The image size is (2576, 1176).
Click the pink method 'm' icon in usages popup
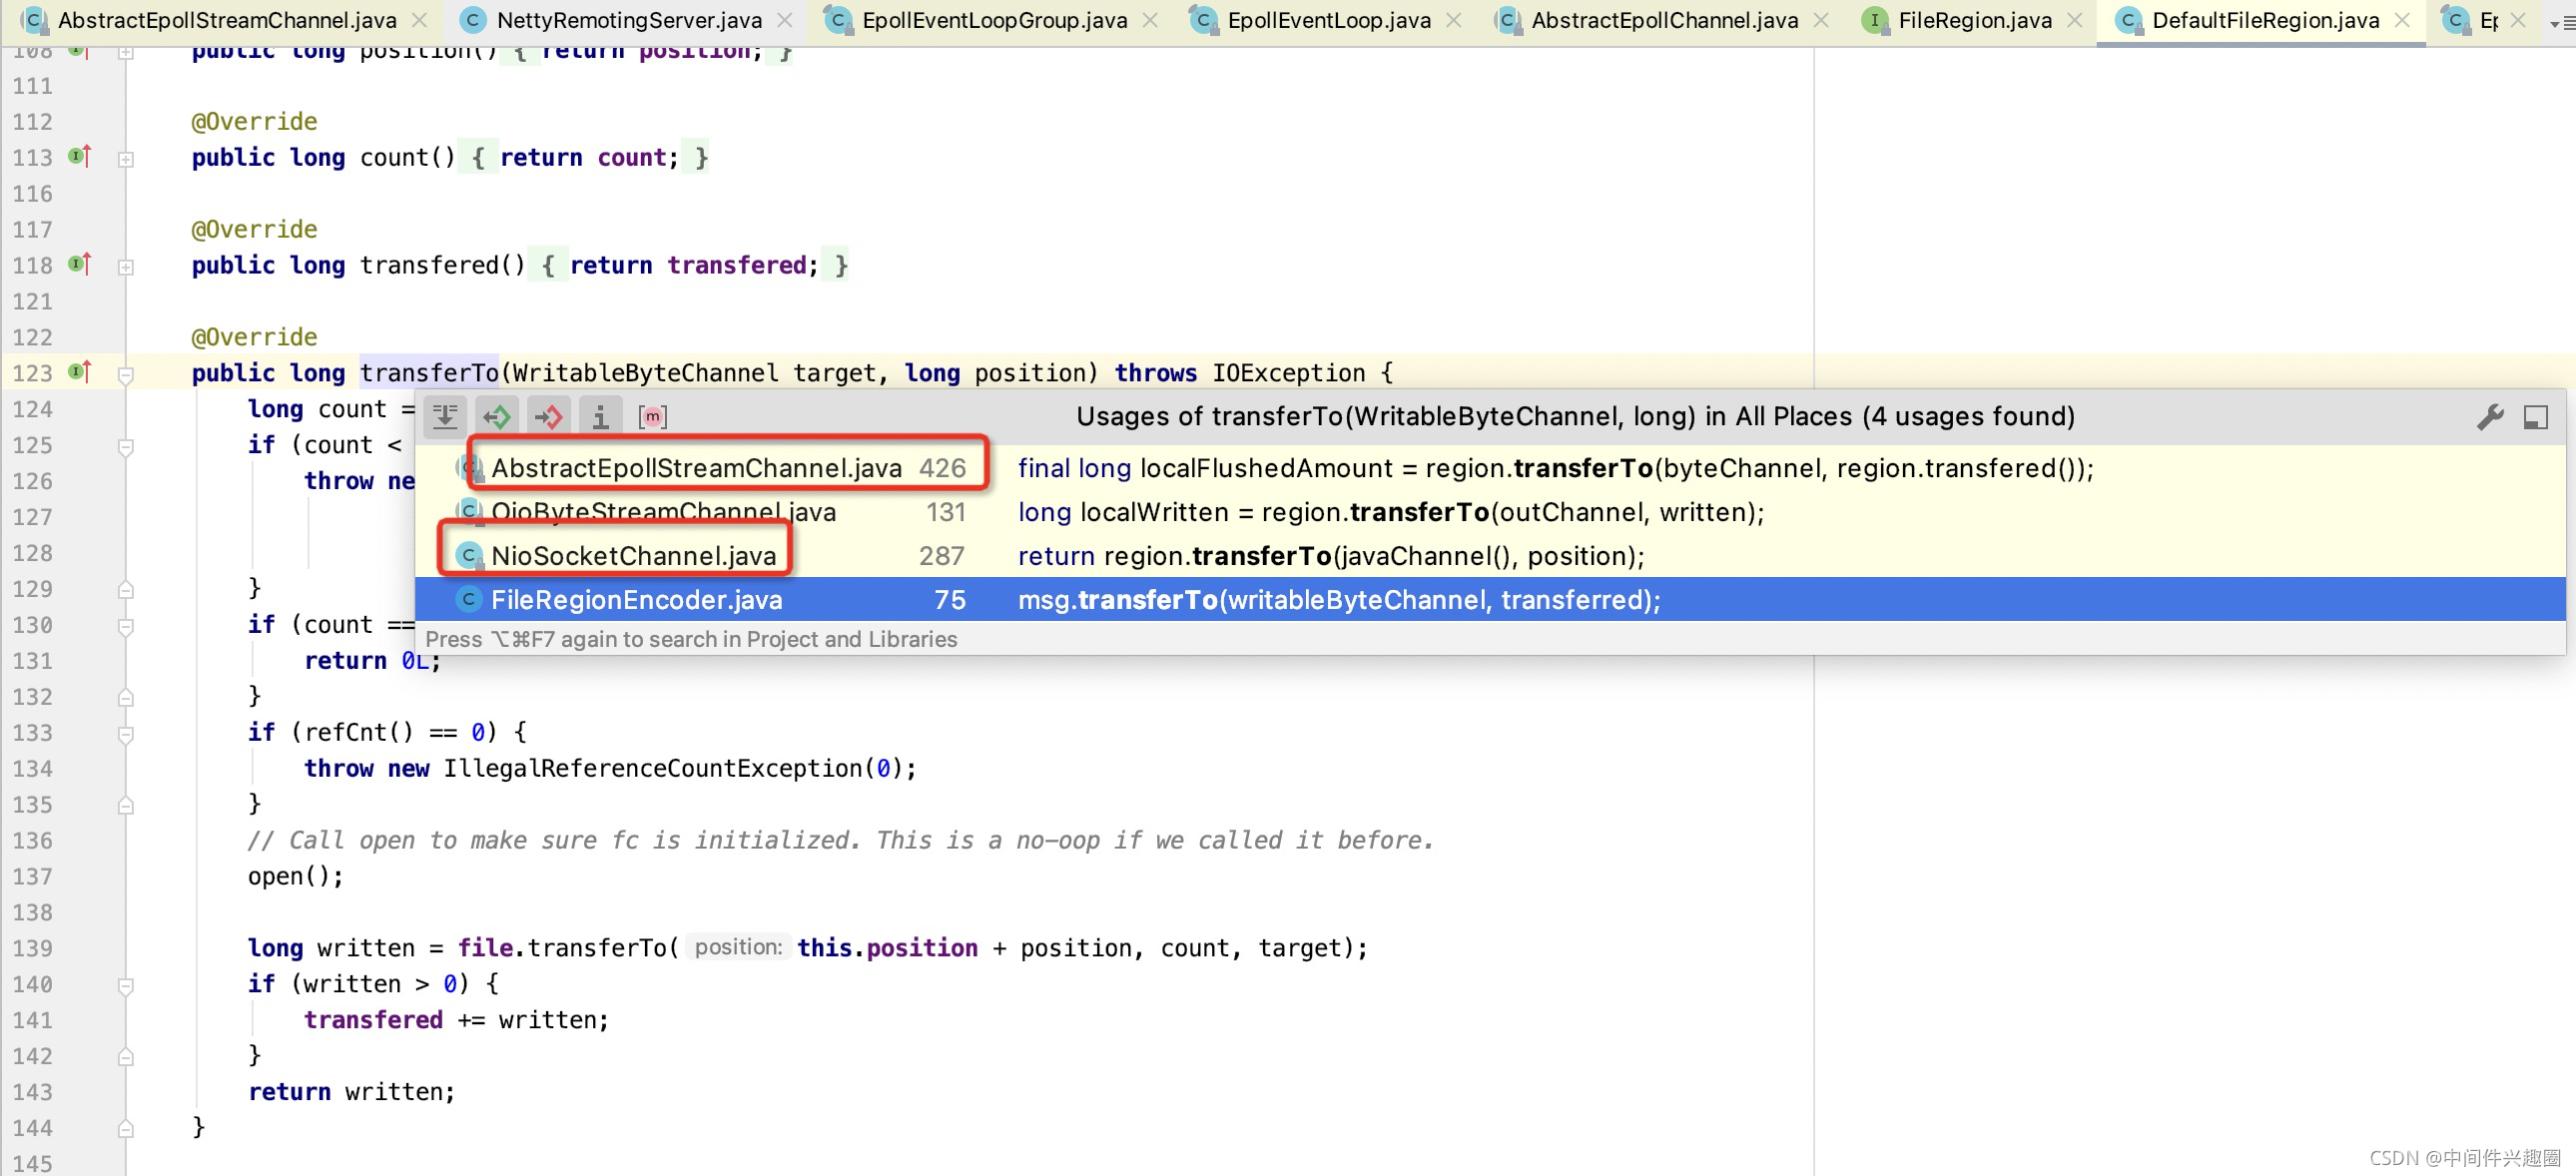[x=652, y=416]
